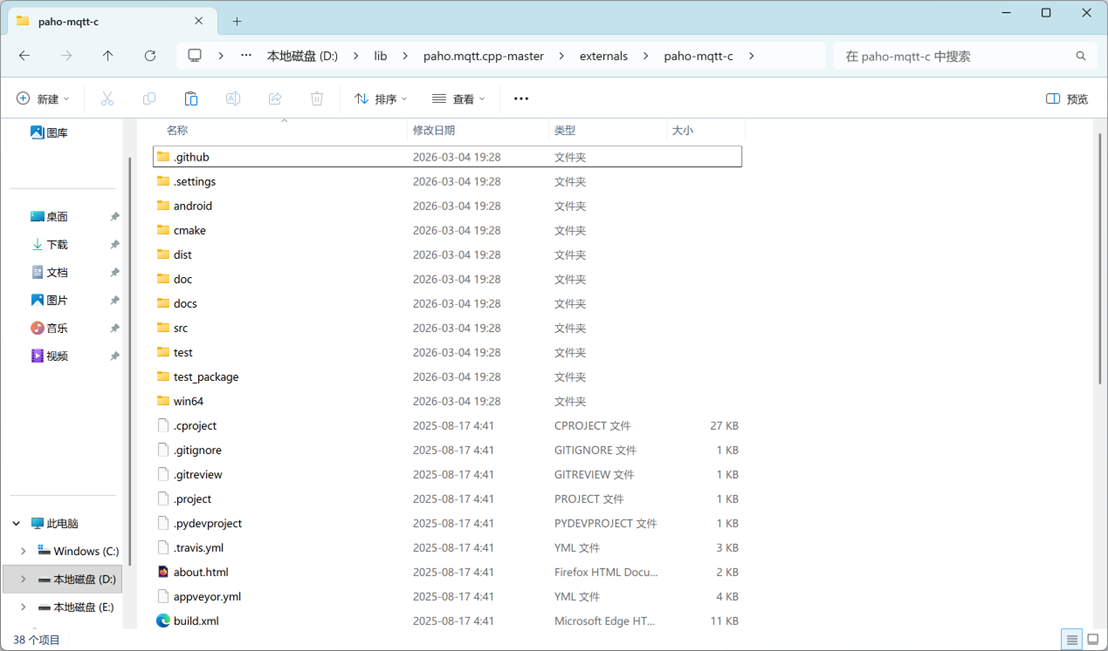Open Desktop in quick access
Viewport: 1108px width, 651px height.
coord(49,216)
